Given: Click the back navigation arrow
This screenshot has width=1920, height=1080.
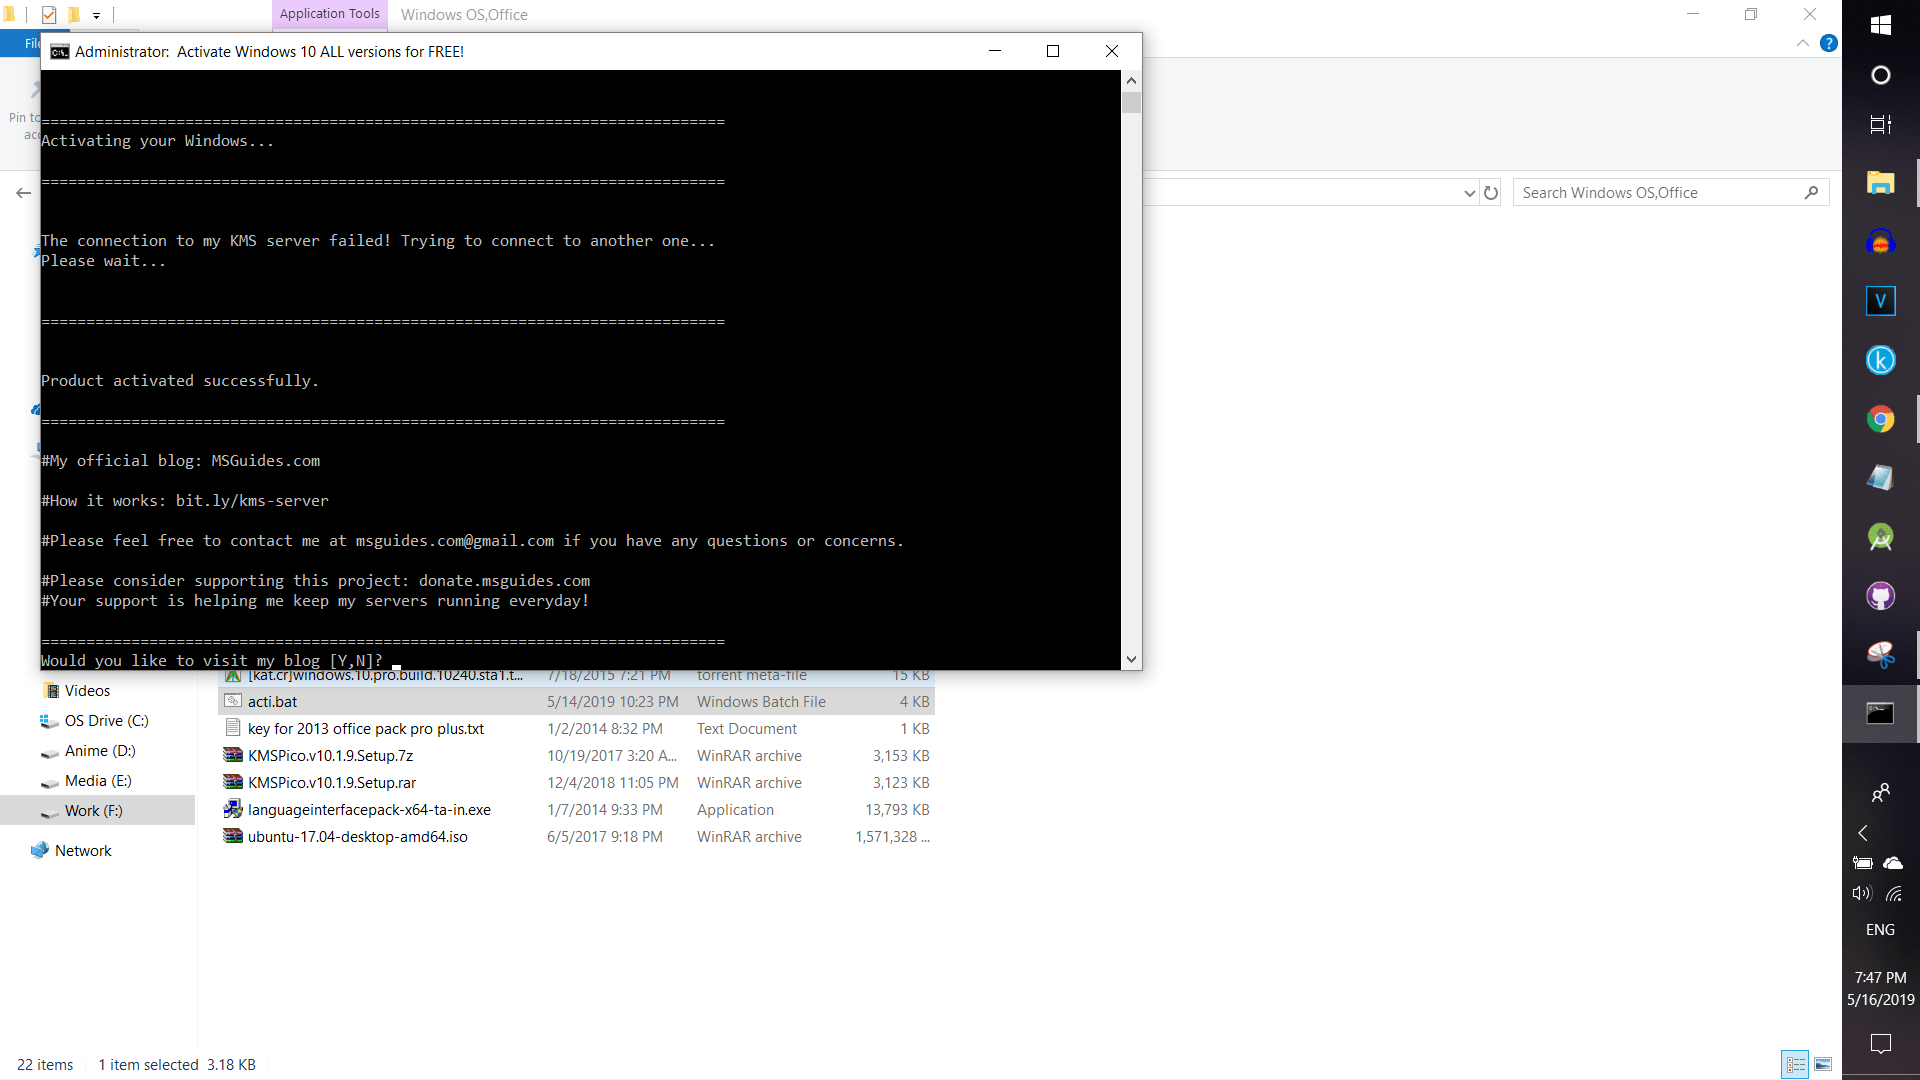Looking at the screenshot, I should [23, 192].
